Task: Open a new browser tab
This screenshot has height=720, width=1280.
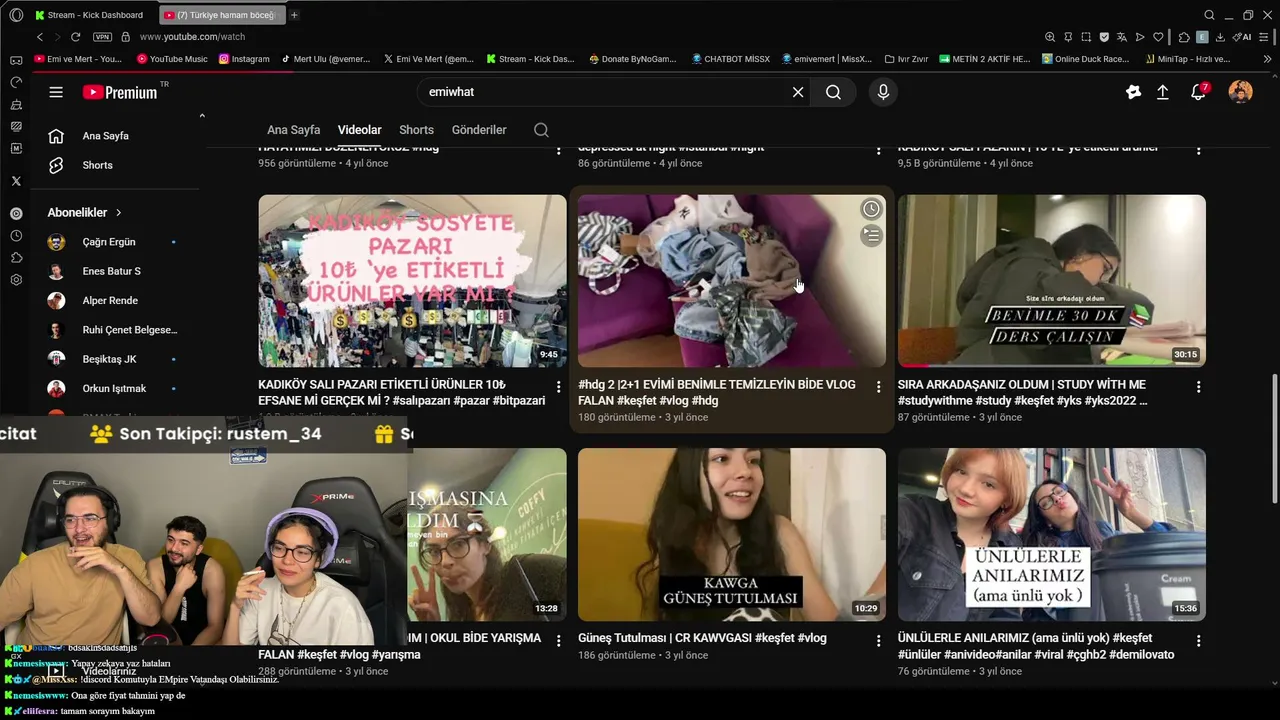Action: pyautogui.click(x=294, y=15)
